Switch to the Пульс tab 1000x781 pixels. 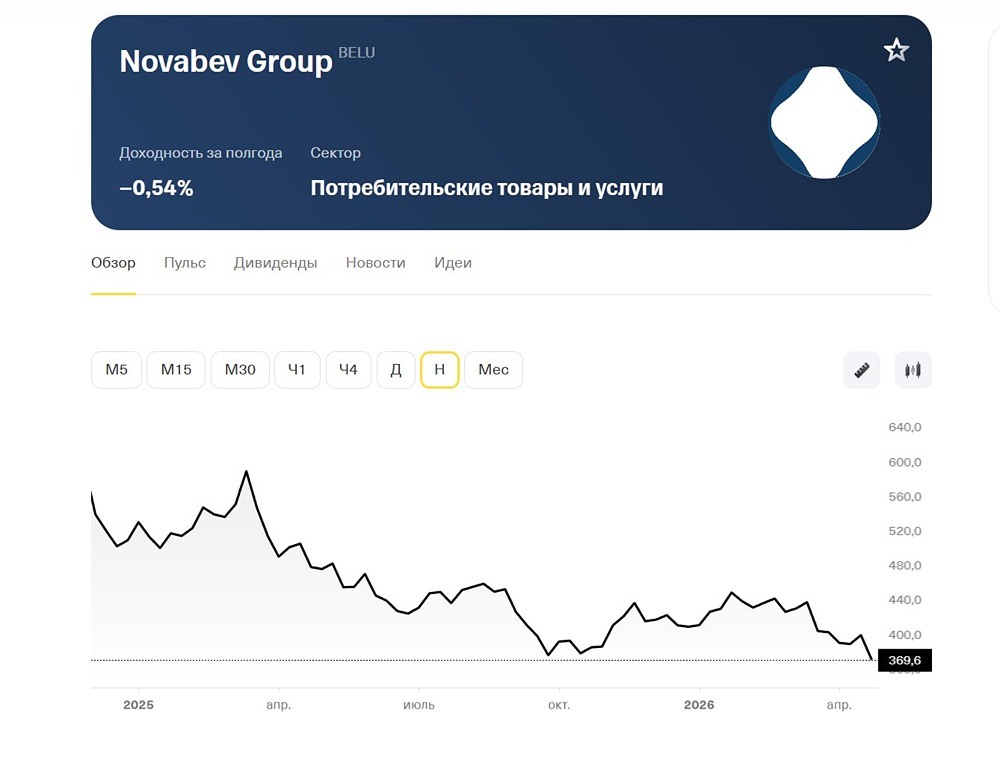[185, 263]
